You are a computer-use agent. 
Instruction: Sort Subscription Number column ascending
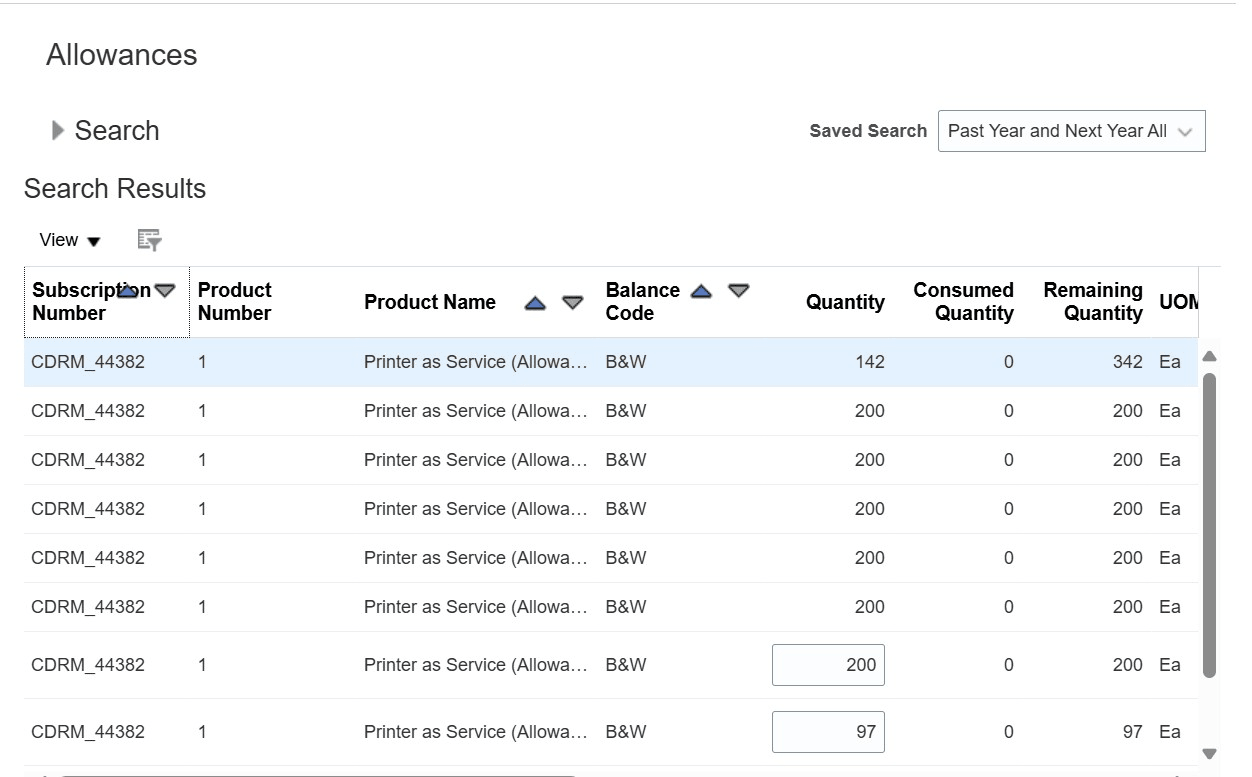(x=128, y=291)
